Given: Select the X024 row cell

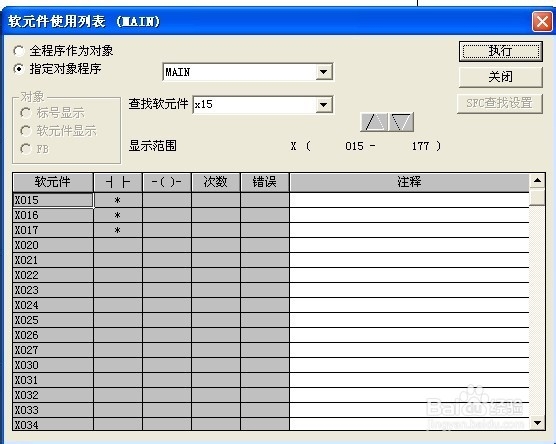Looking at the screenshot, I should point(53,305).
